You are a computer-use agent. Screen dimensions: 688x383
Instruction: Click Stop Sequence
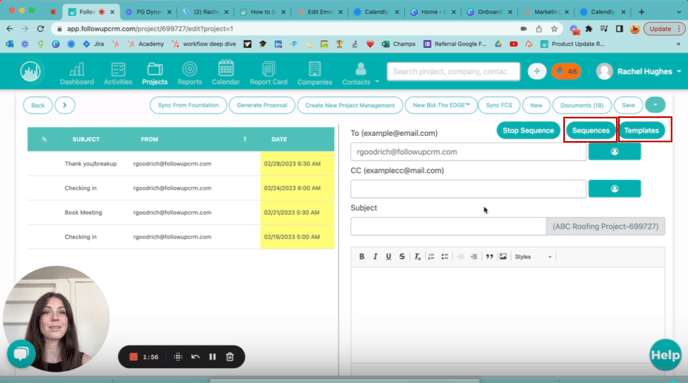(528, 130)
